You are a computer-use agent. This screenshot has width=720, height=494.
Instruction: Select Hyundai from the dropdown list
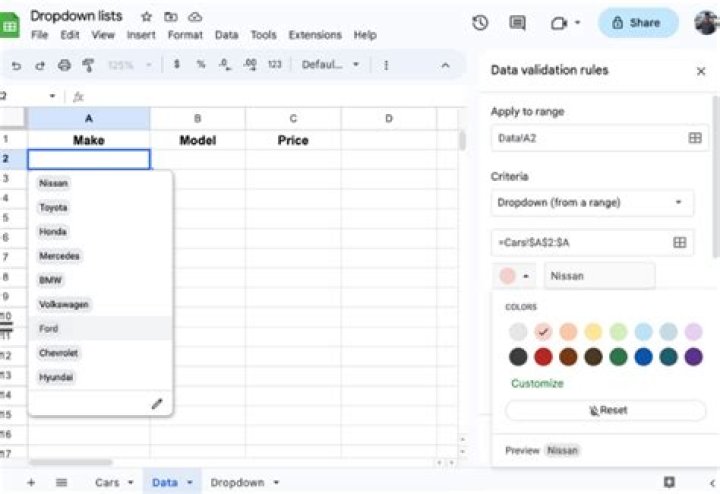56,377
